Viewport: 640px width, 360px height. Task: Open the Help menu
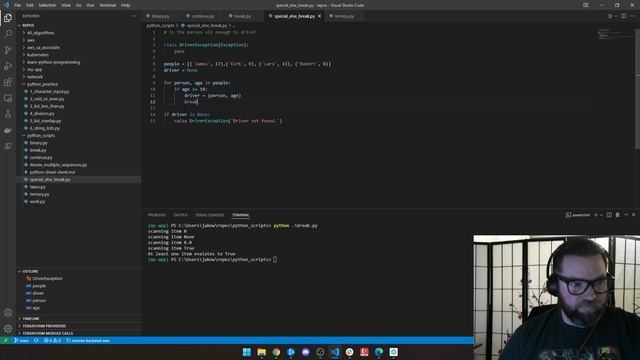(x=125, y=5)
